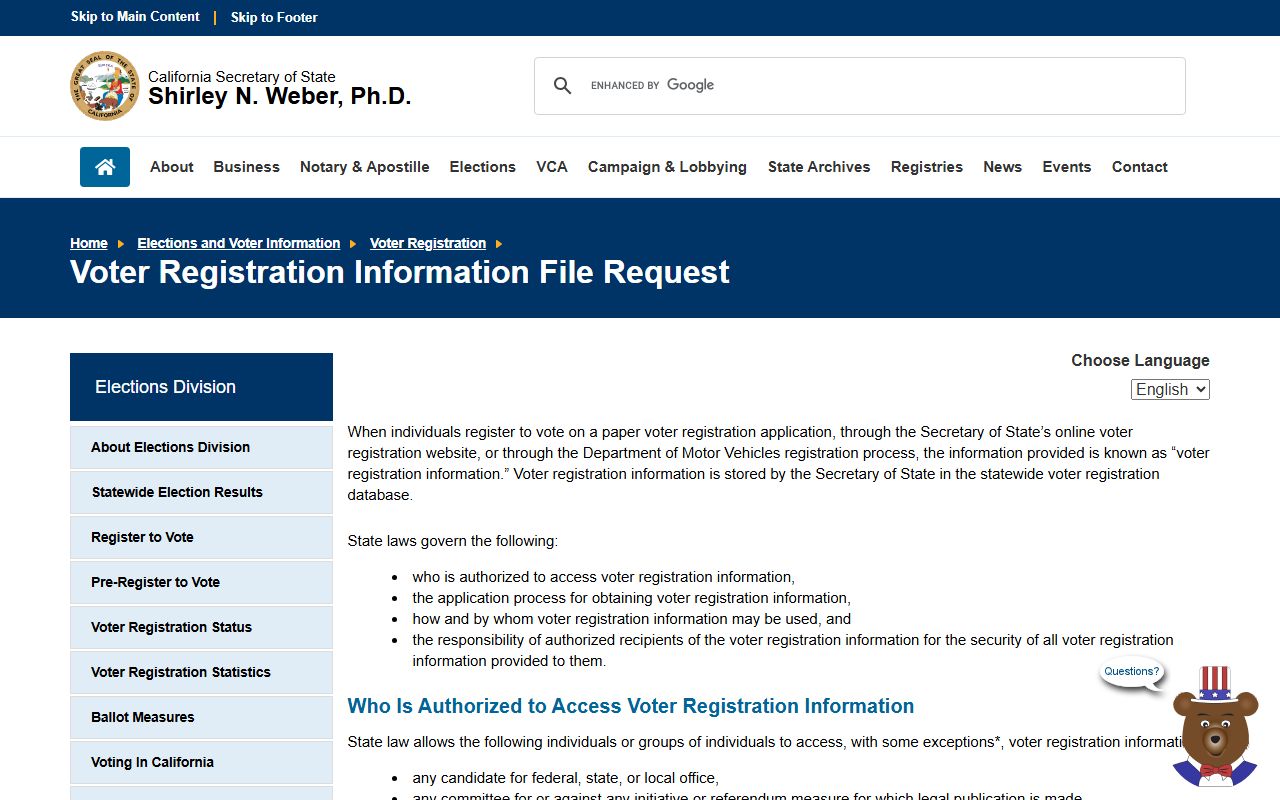Go to the Events page
Viewport: 1280px width, 800px height.
(1067, 167)
